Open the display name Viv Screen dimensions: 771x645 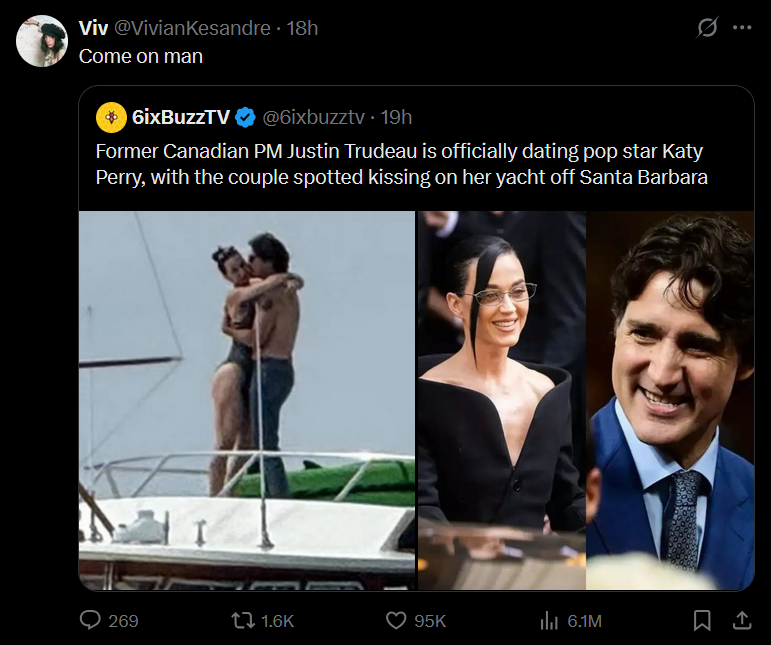coord(93,28)
